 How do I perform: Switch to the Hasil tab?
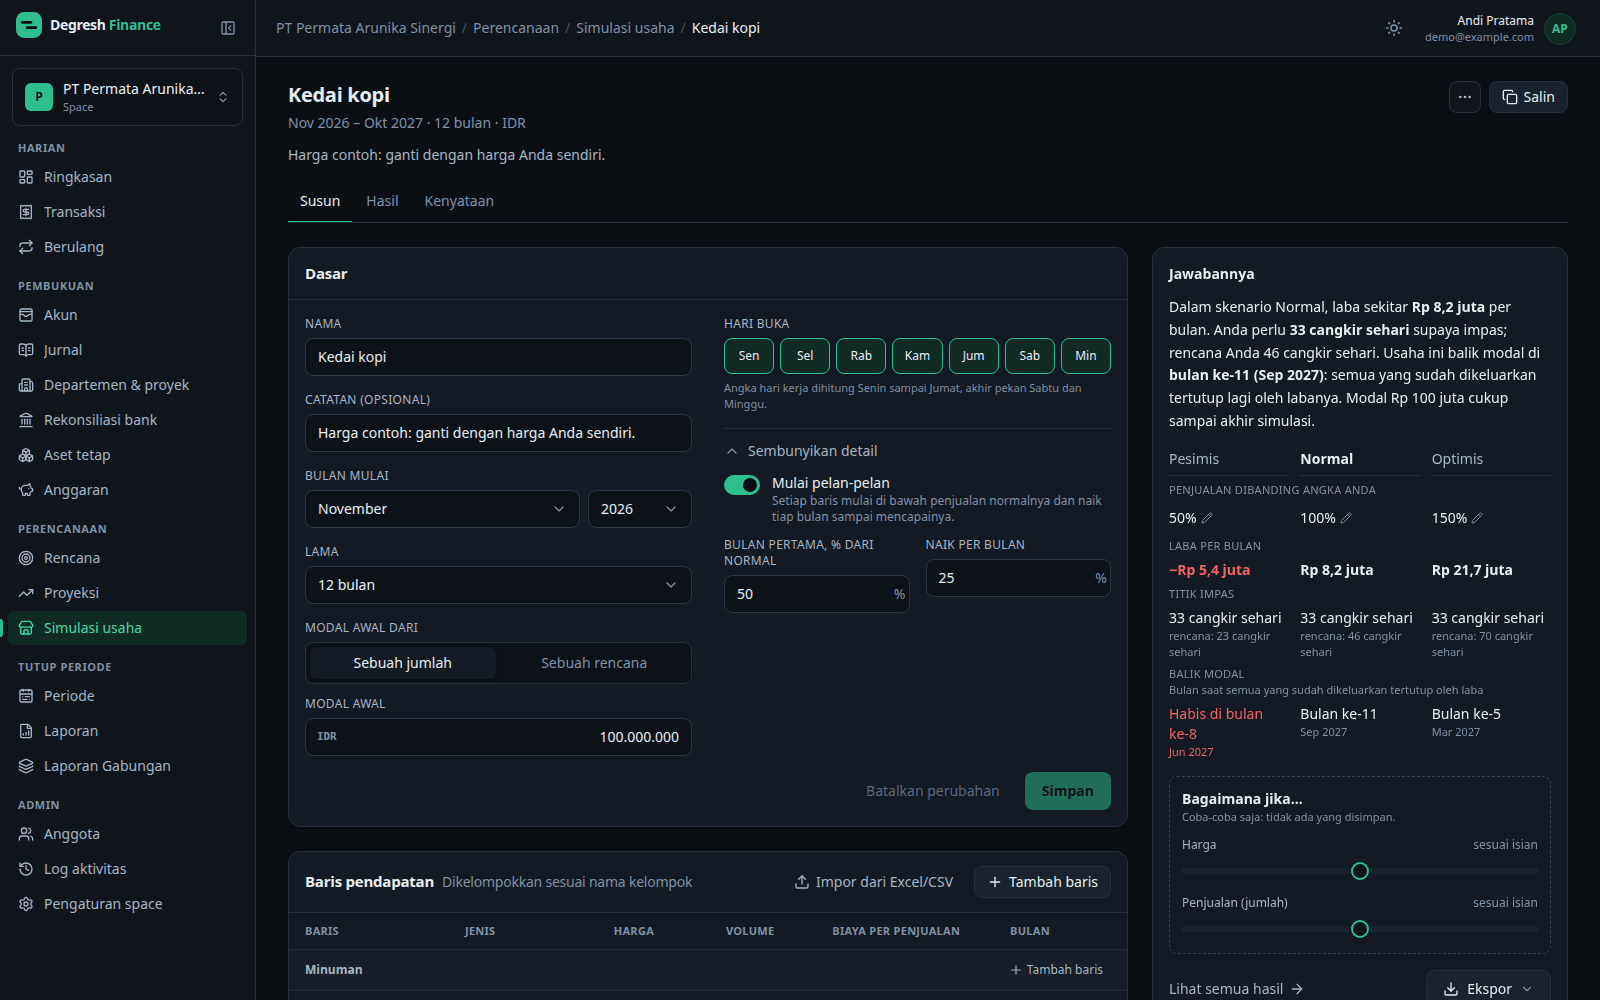tap(382, 201)
